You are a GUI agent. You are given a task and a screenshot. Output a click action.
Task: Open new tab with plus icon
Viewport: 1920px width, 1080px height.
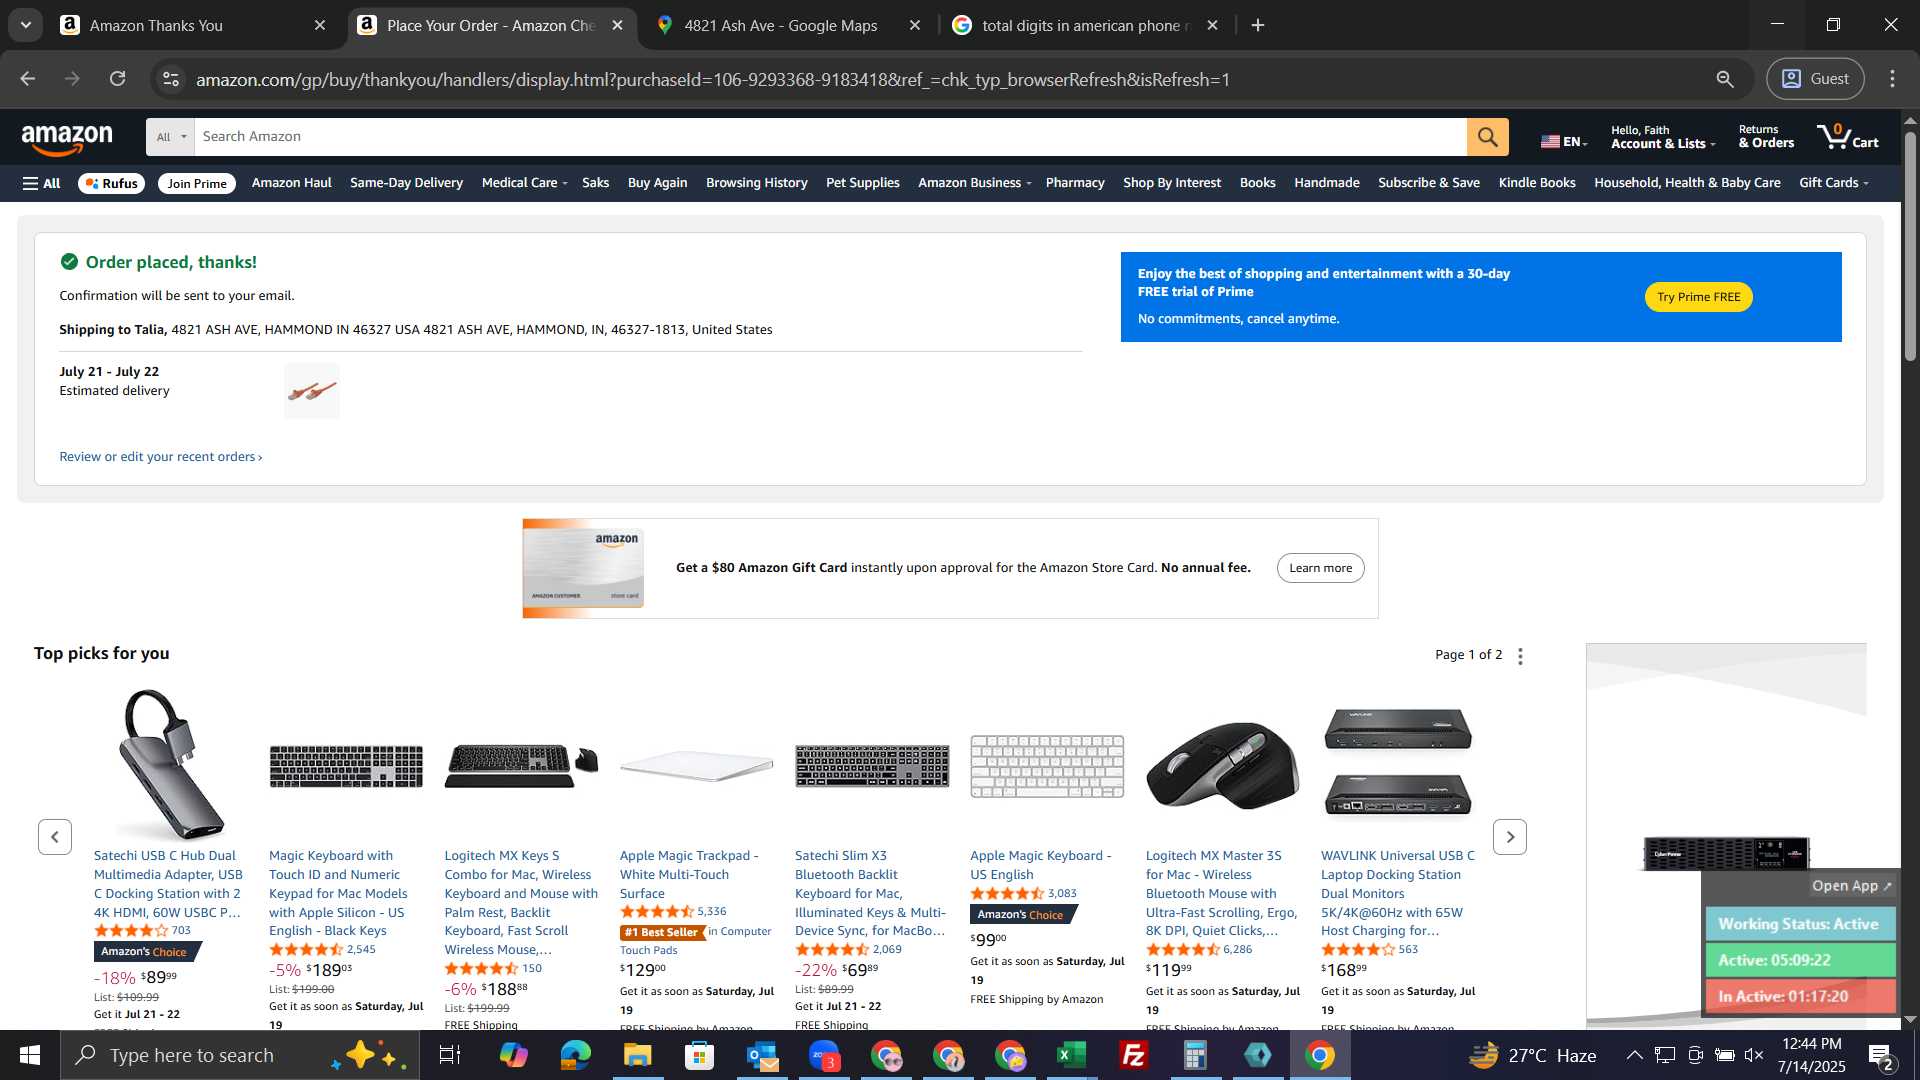pyautogui.click(x=1258, y=25)
